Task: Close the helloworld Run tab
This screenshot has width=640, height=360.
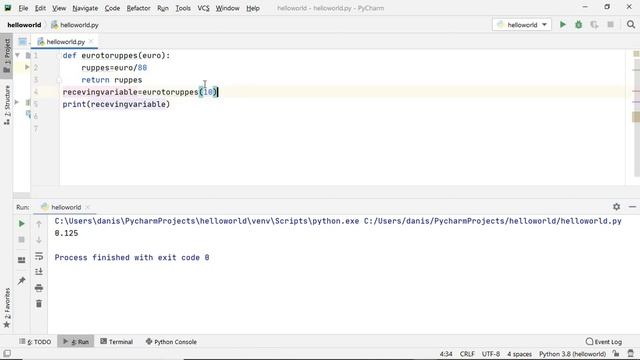Action: pyautogui.click(x=88, y=207)
